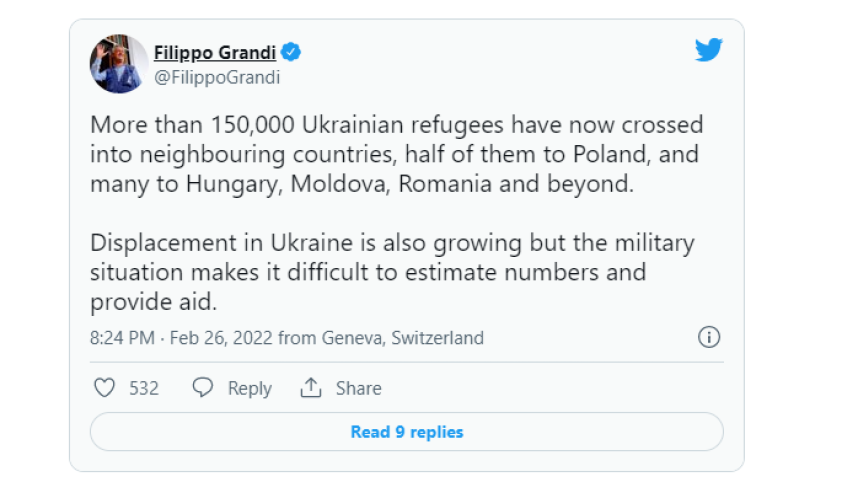Click the Share text label
This screenshot has height=482, width=857.
[358, 388]
